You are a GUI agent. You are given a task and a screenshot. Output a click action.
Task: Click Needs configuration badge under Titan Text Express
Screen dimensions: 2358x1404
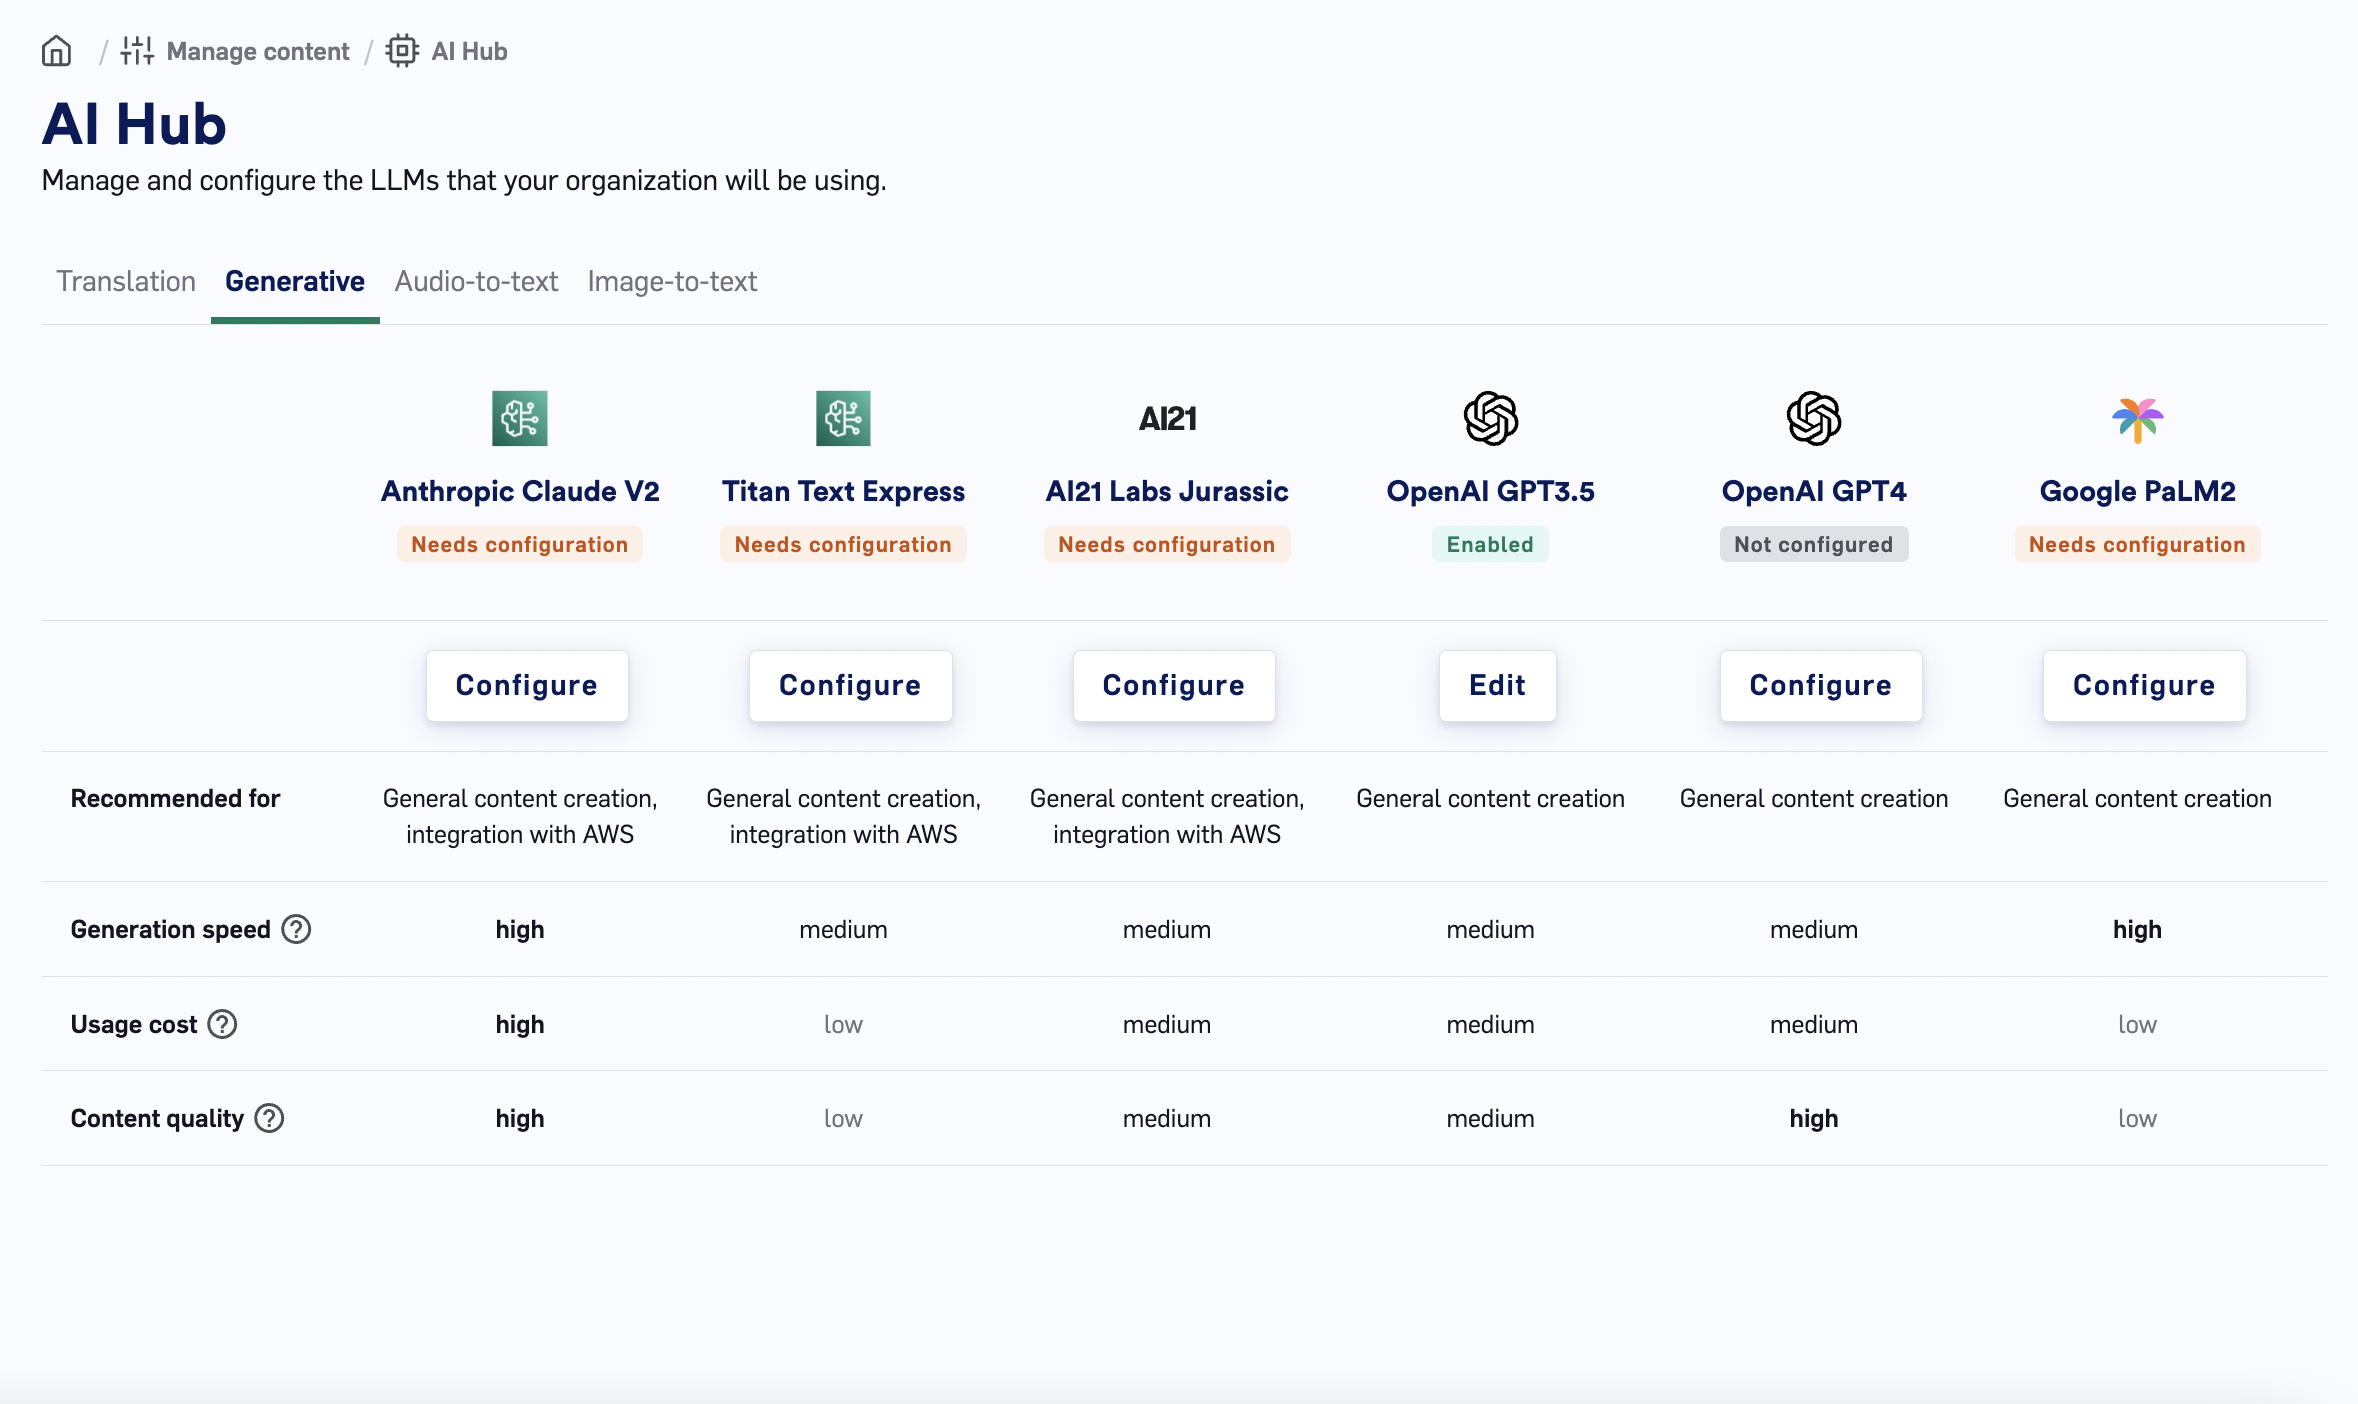tap(843, 544)
